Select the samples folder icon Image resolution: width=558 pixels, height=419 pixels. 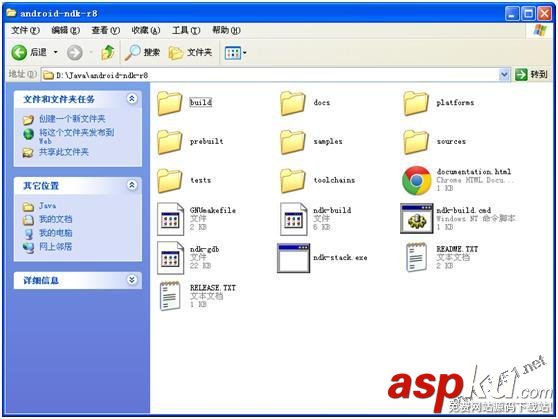293,142
